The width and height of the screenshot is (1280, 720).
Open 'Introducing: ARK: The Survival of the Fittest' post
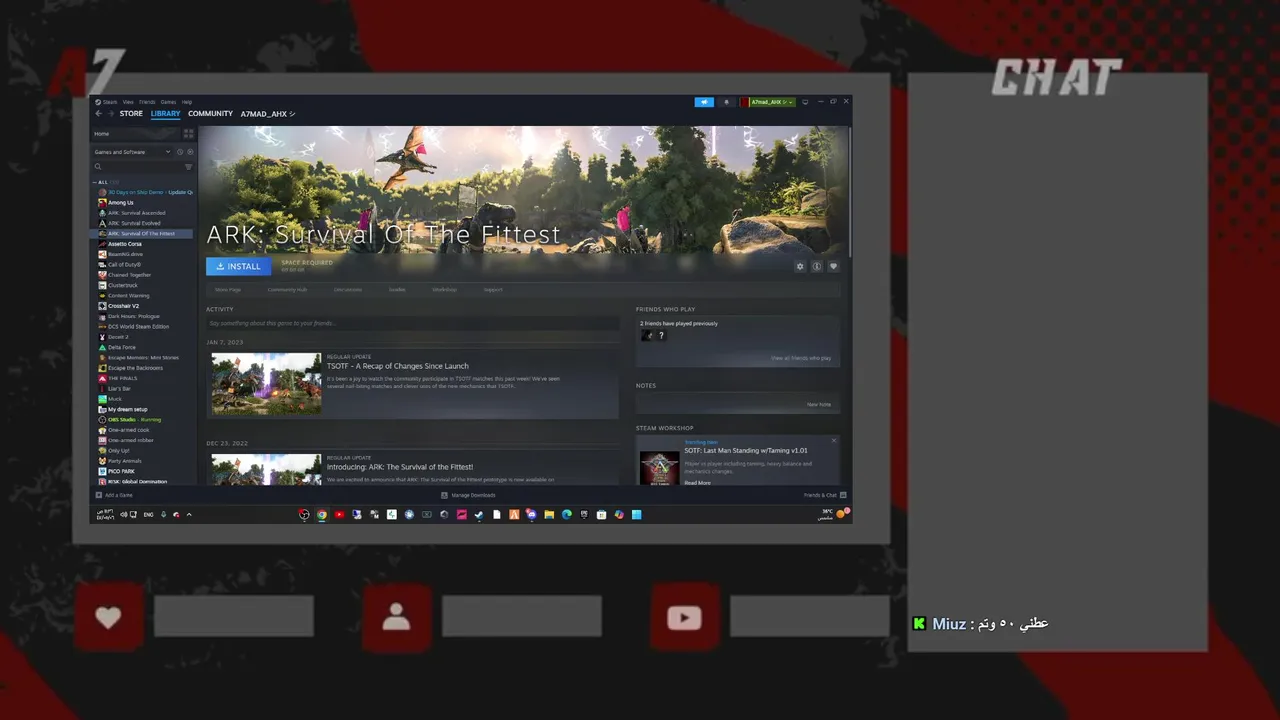400,467
